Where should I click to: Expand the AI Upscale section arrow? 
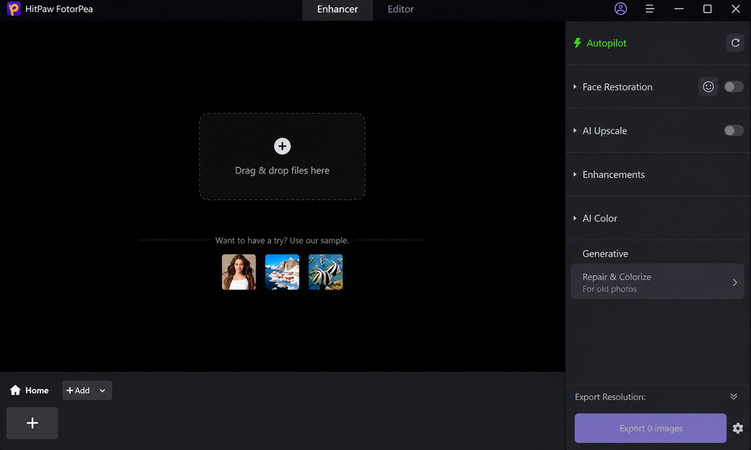(575, 130)
